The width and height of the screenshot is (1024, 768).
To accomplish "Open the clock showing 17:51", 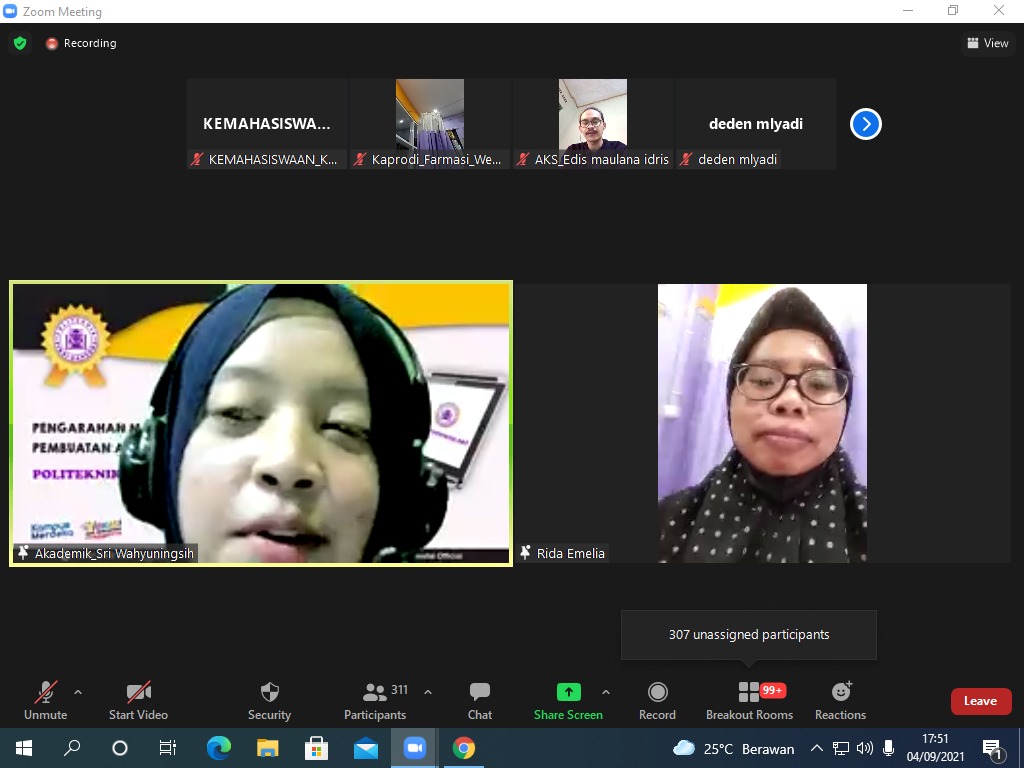I will pyautogui.click(x=935, y=748).
